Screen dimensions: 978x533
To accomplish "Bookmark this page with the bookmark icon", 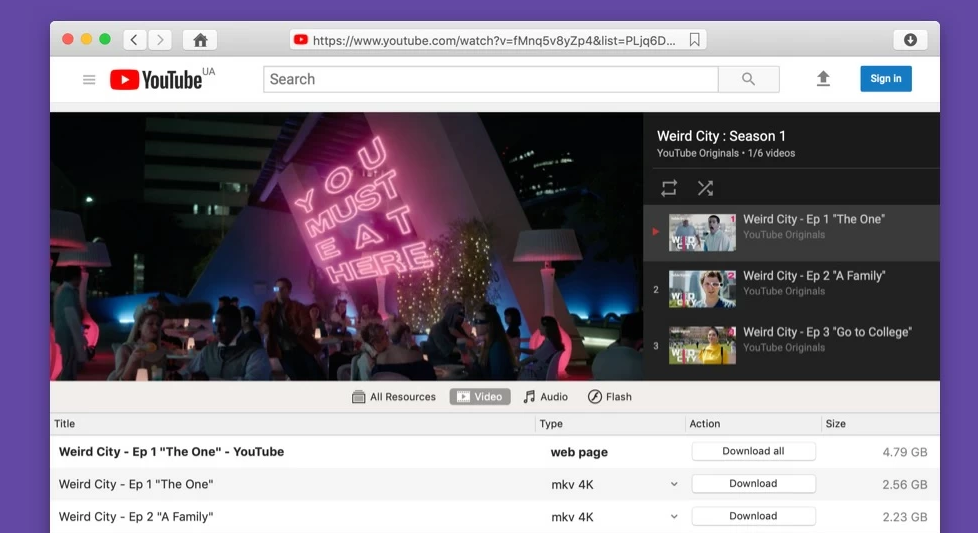I will click(x=694, y=40).
